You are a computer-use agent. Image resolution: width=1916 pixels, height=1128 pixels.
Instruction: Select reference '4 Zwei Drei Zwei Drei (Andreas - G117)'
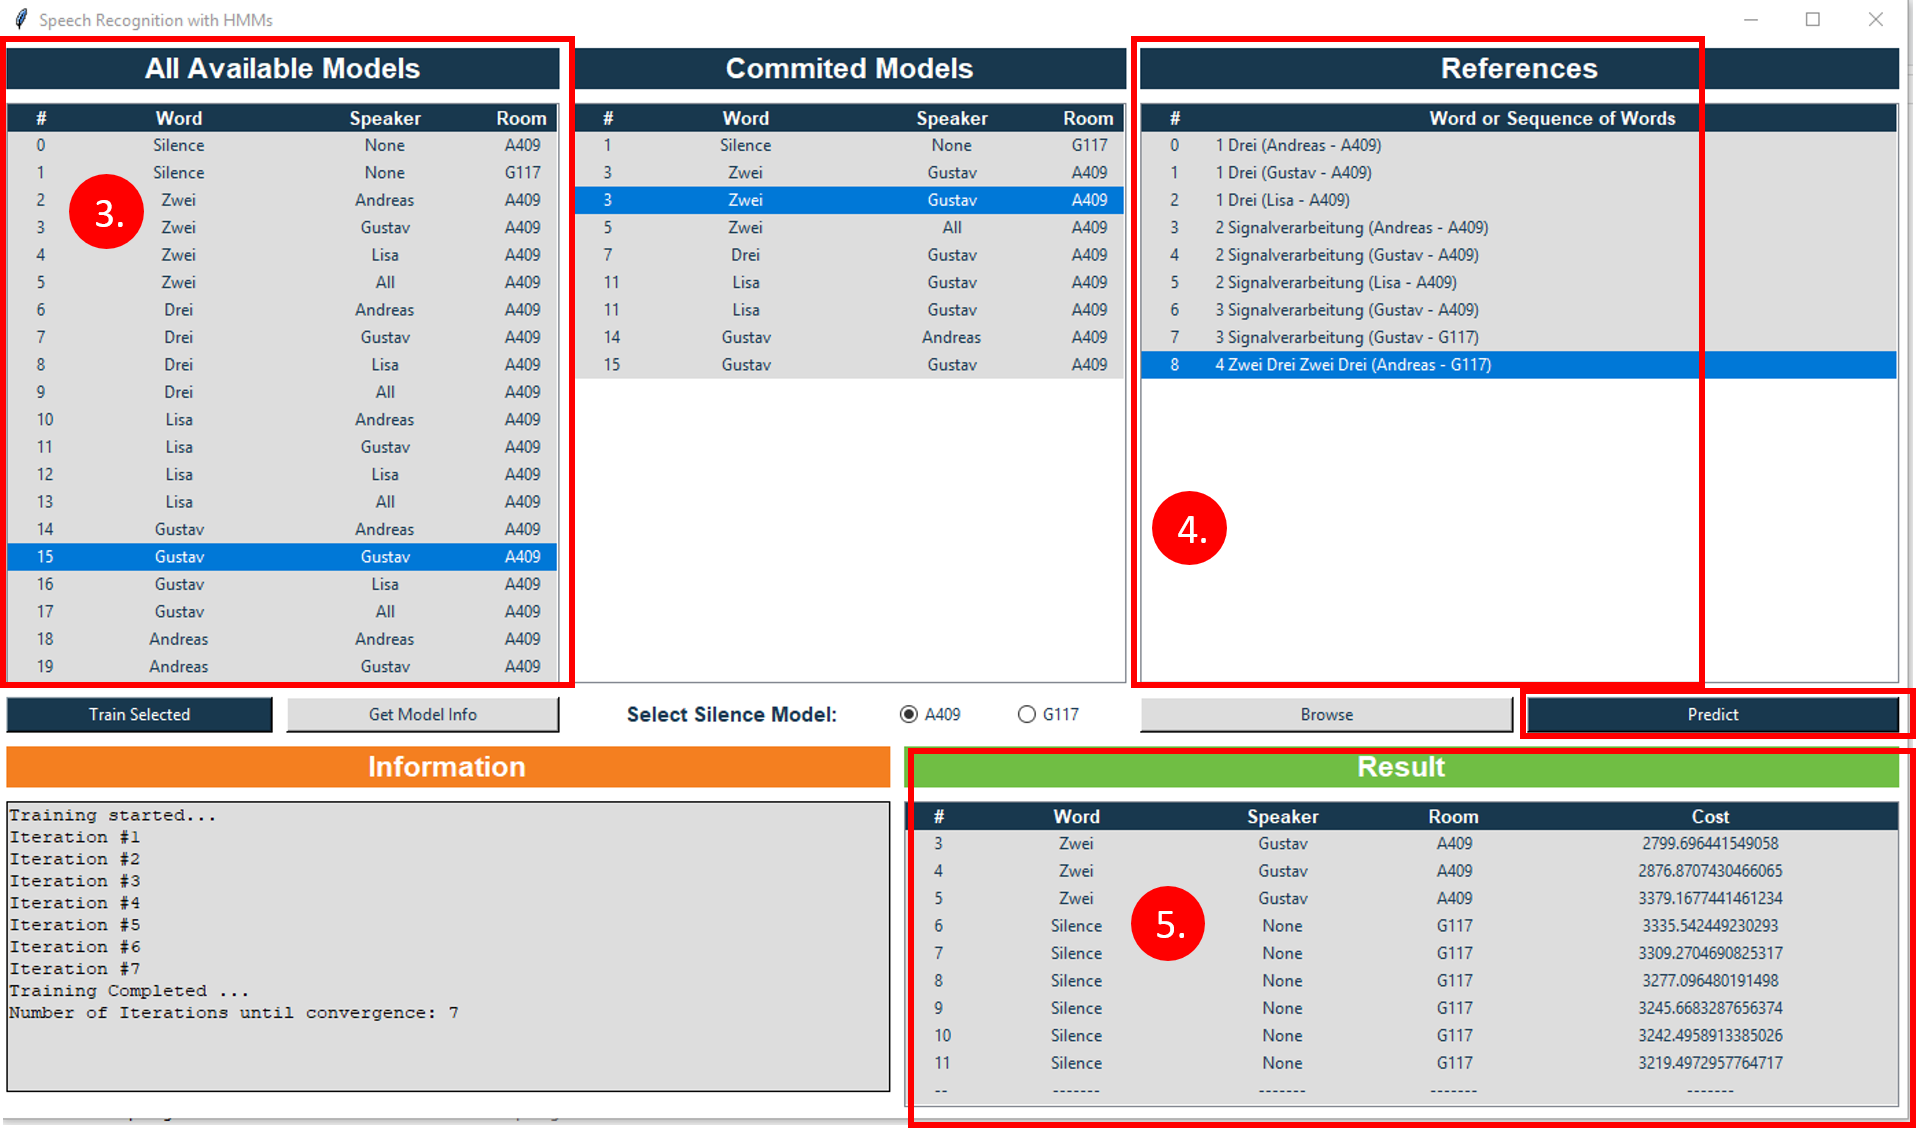1518,365
